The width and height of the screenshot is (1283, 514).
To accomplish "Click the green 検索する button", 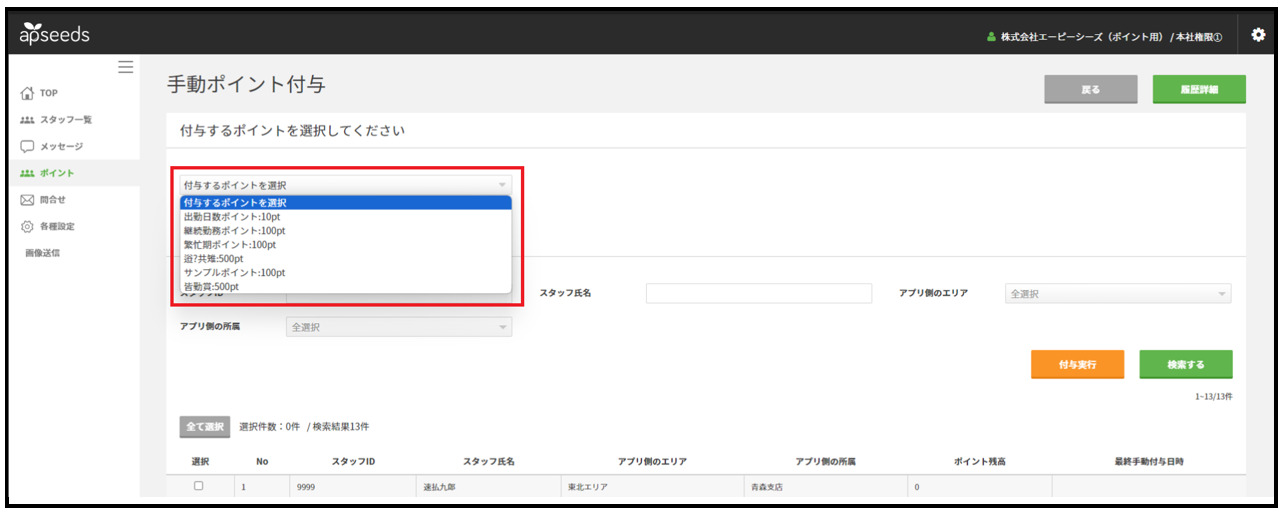I will click(1185, 365).
